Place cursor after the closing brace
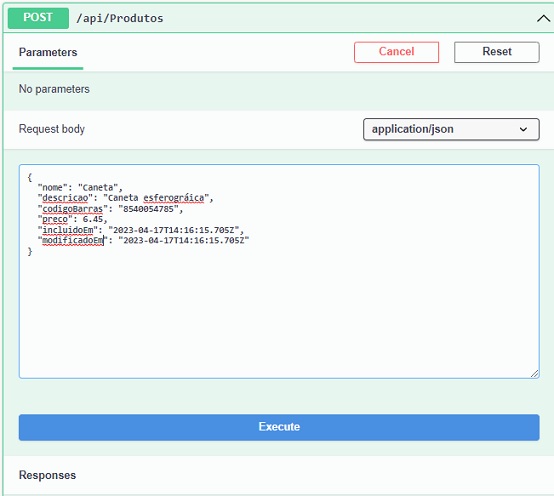 coord(34,252)
